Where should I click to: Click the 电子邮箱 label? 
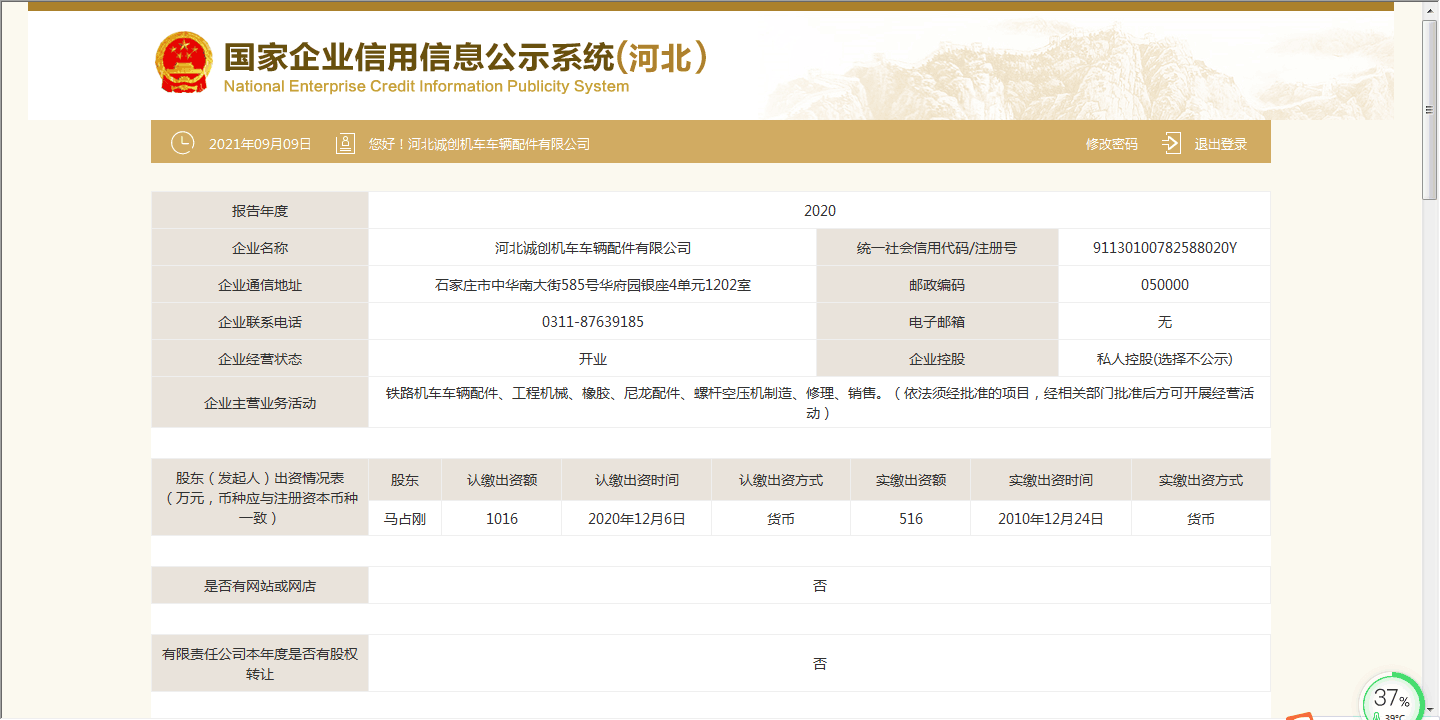click(x=937, y=322)
